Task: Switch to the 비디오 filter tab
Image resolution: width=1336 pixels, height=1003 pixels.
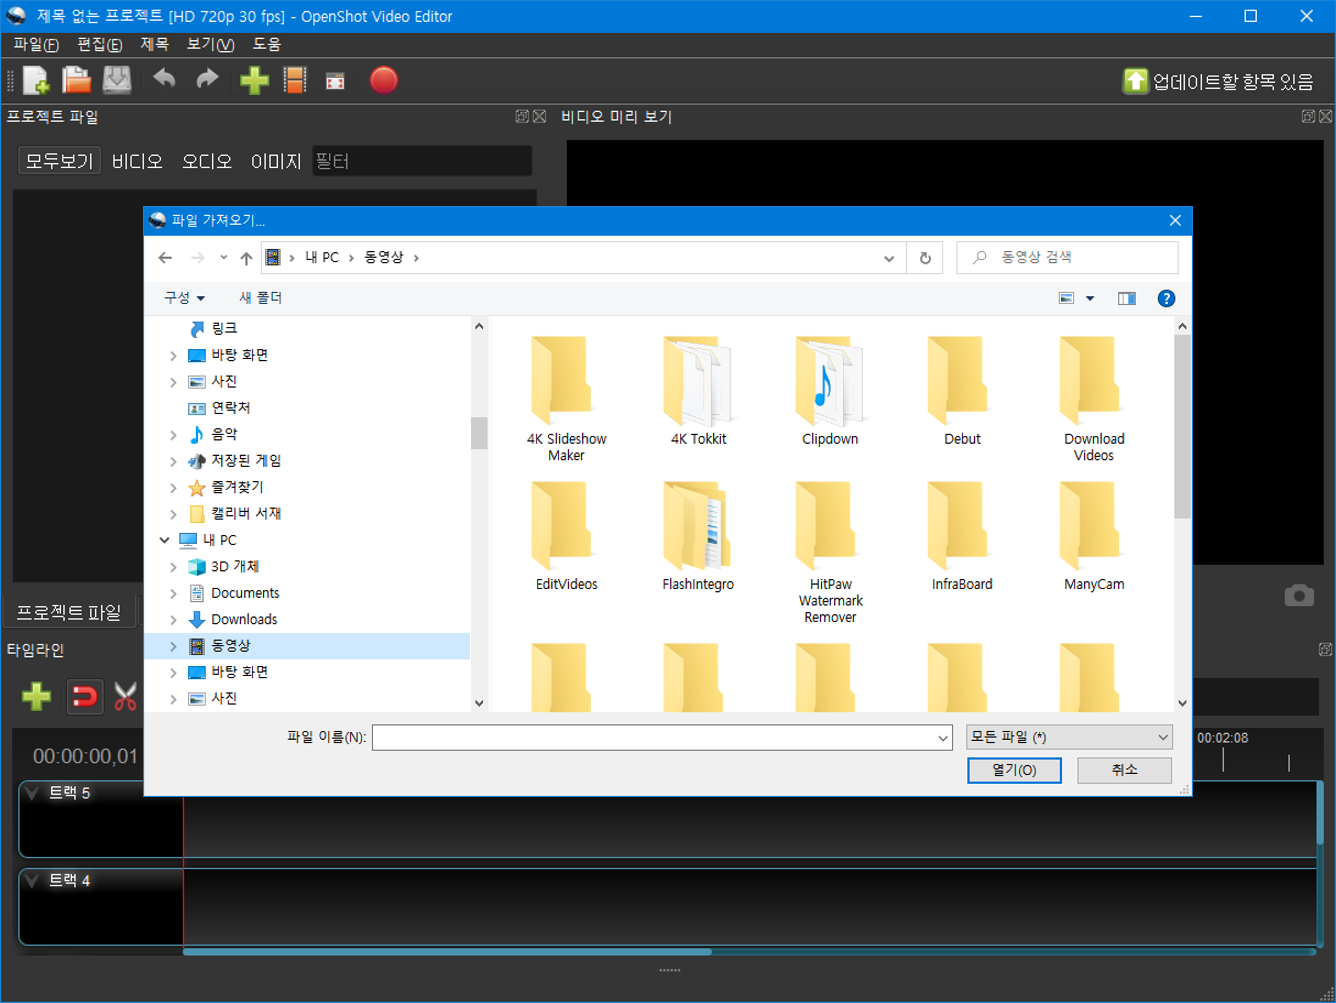Action: click(137, 161)
